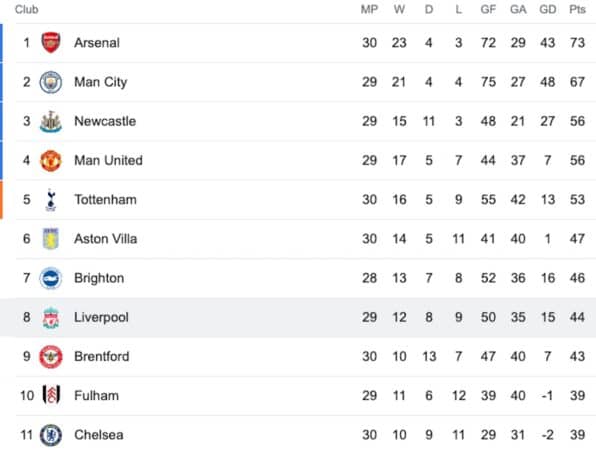
Task: Click the Brighton club crest
Action: pos(51,278)
